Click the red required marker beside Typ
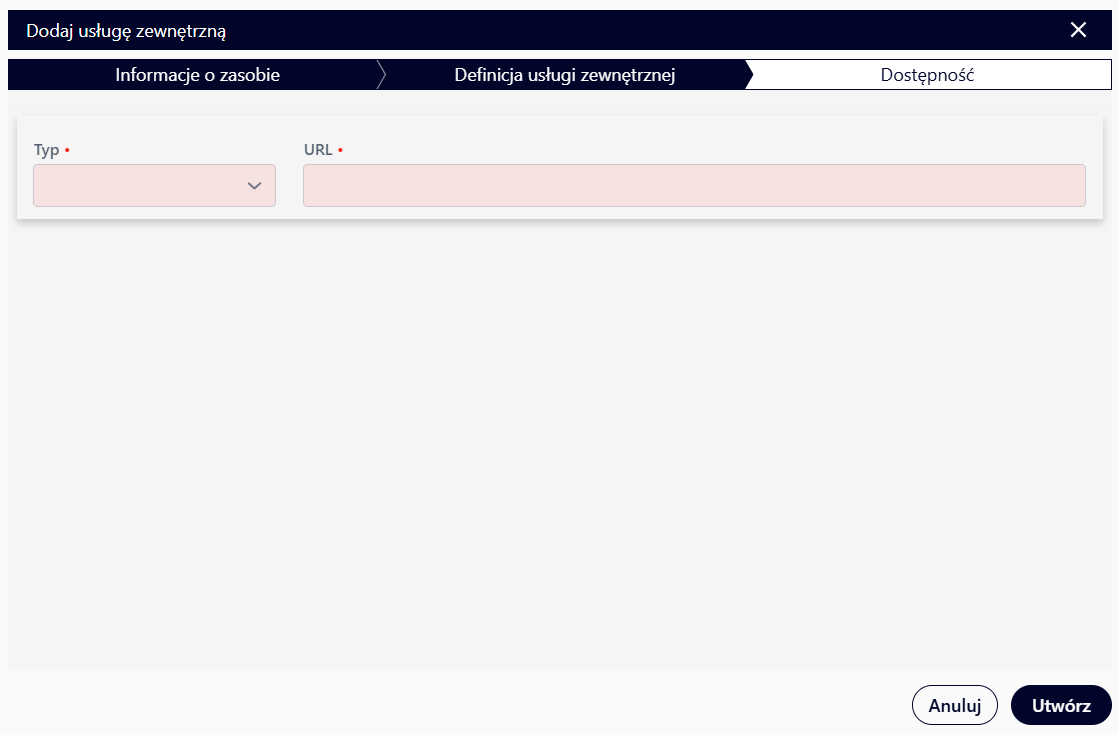The height and width of the screenshot is (735, 1119). 67,150
